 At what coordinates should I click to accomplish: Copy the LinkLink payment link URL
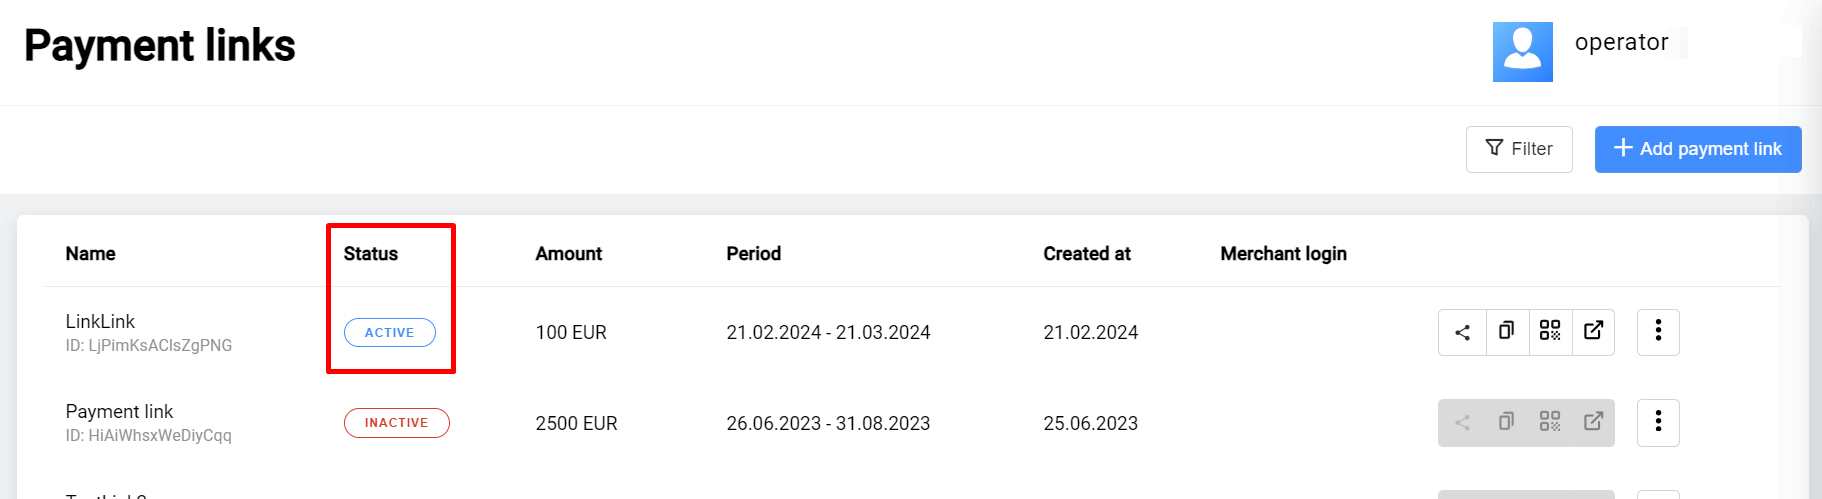point(1506,331)
